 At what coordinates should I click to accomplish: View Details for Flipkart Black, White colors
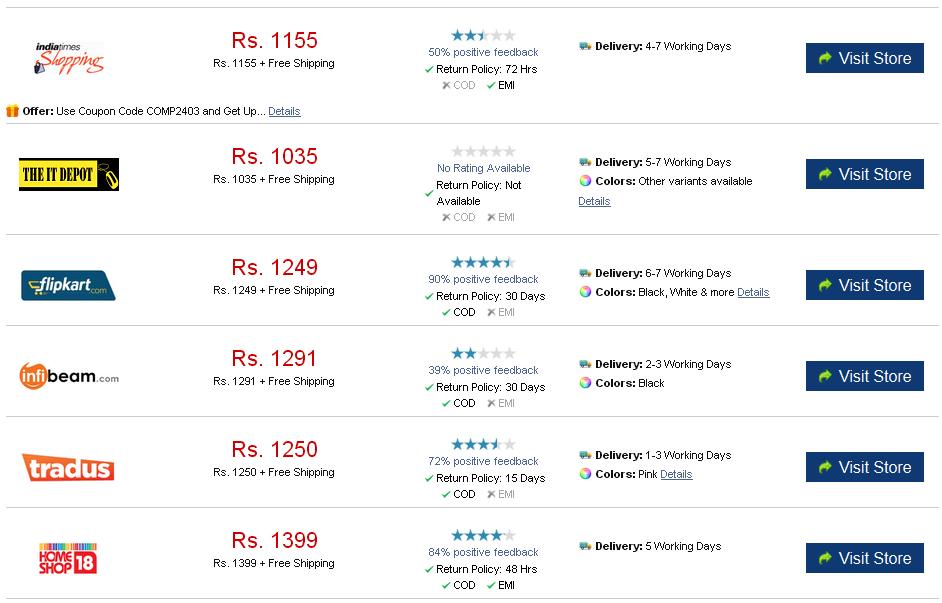753,292
